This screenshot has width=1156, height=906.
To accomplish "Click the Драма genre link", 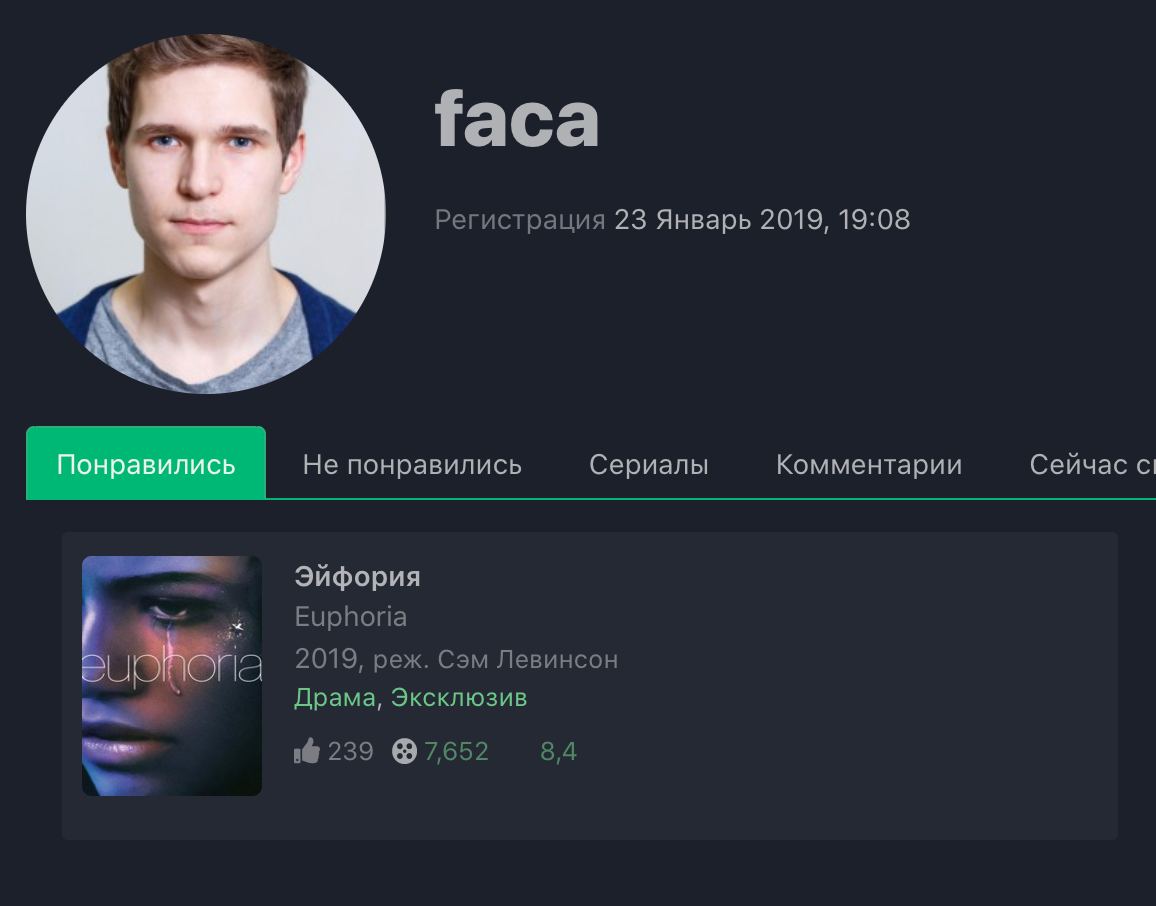I will 335,697.
